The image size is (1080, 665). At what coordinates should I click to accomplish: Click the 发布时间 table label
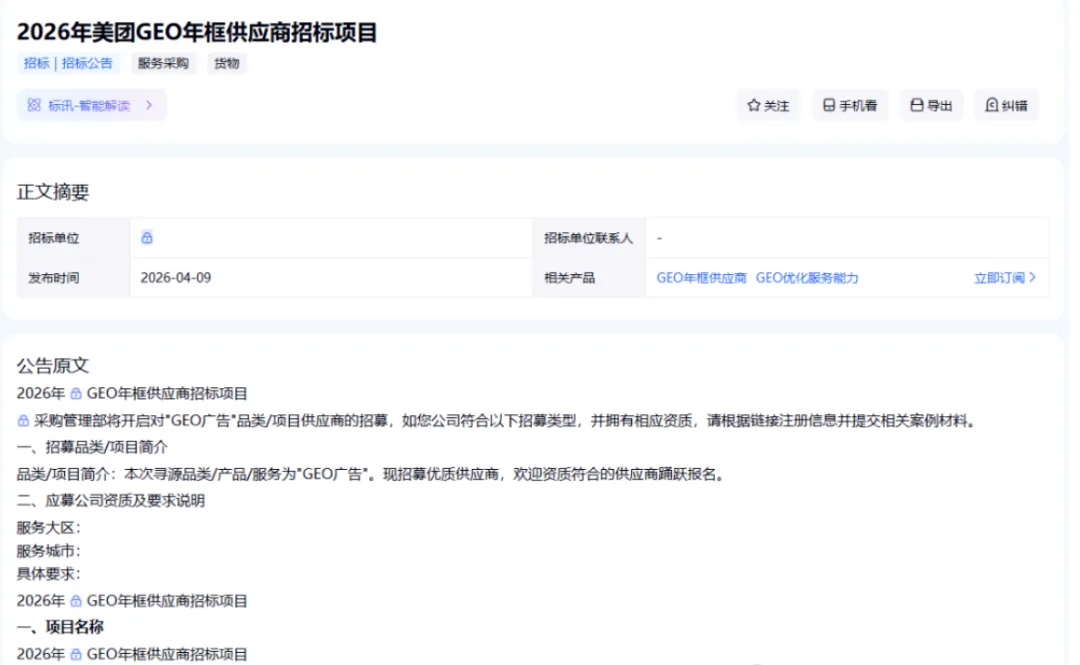tap(54, 278)
